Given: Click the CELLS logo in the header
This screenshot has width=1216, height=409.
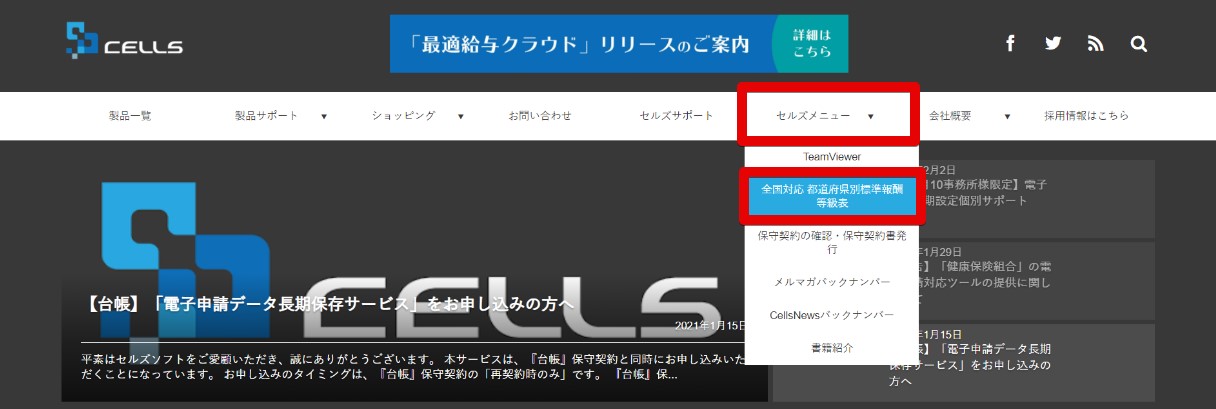Looking at the screenshot, I should point(125,40).
